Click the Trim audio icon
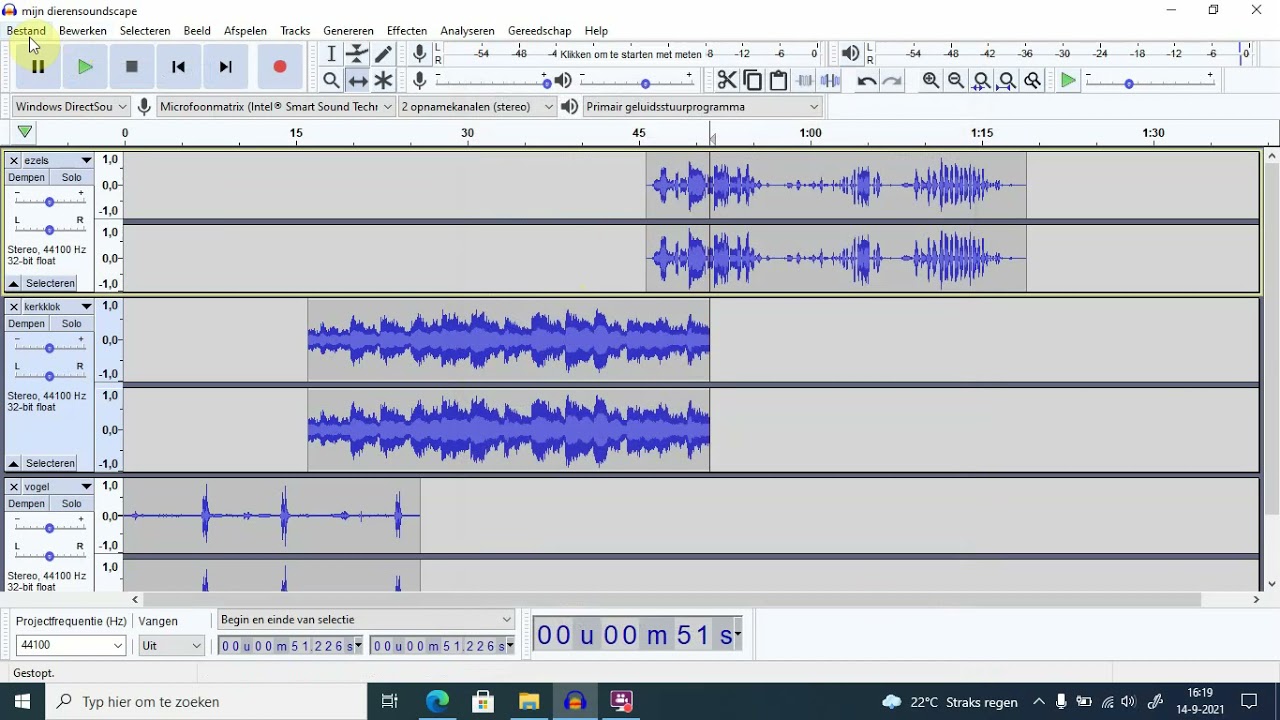The width and height of the screenshot is (1280, 720). coord(805,80)
